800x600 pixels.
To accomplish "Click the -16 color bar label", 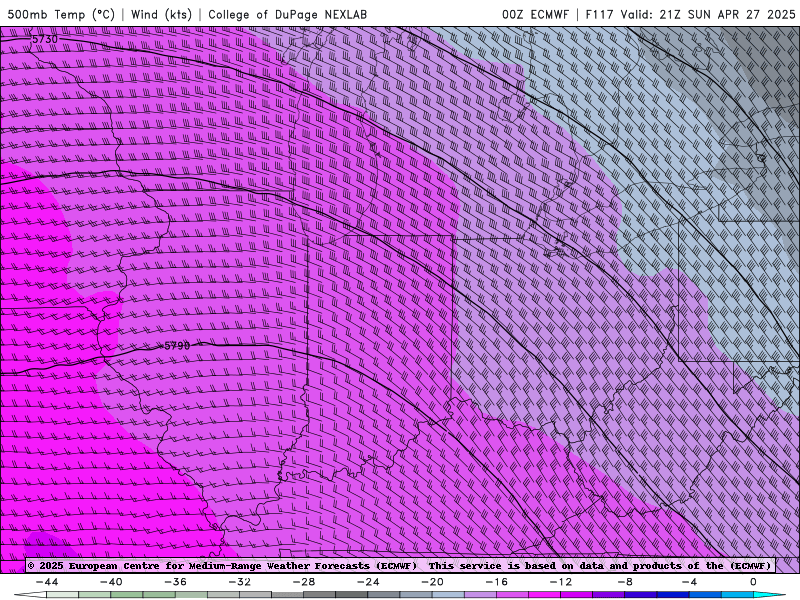I will [x=496, y=582].
